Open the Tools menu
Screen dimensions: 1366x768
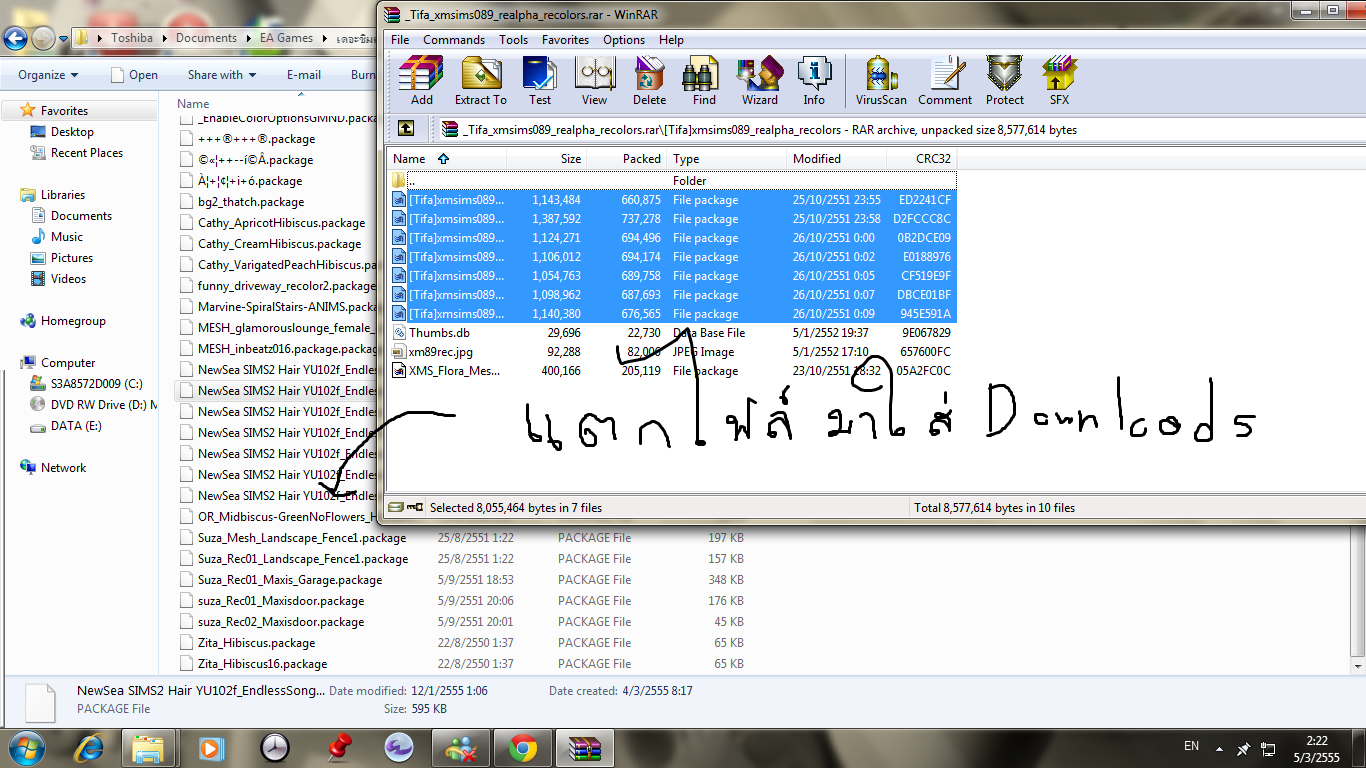coord(513,40)
